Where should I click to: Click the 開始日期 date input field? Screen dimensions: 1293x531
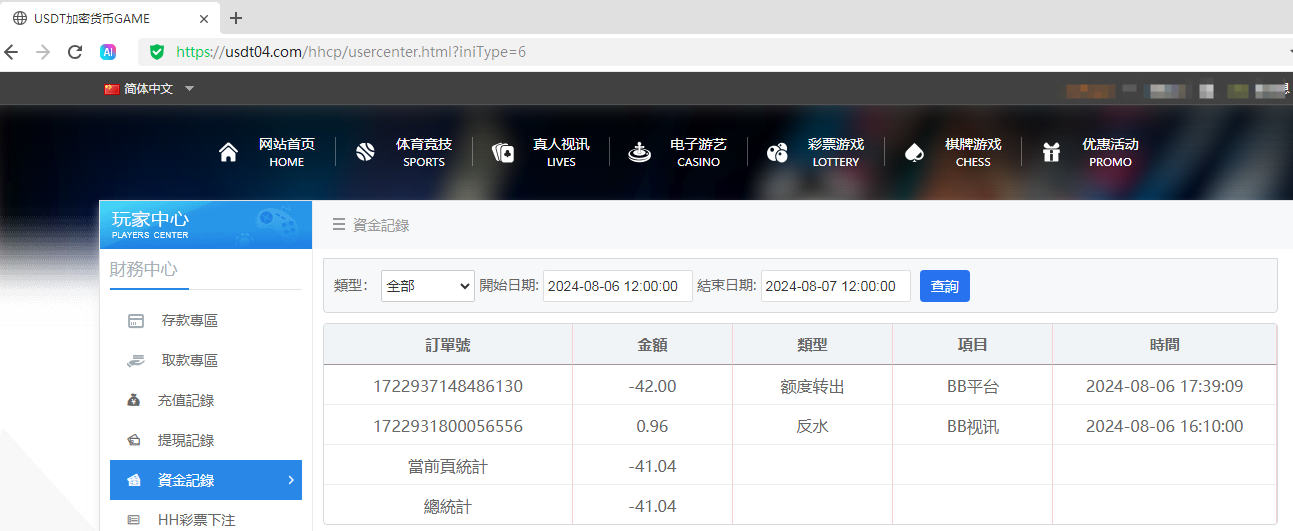click(x=617, y=286)
